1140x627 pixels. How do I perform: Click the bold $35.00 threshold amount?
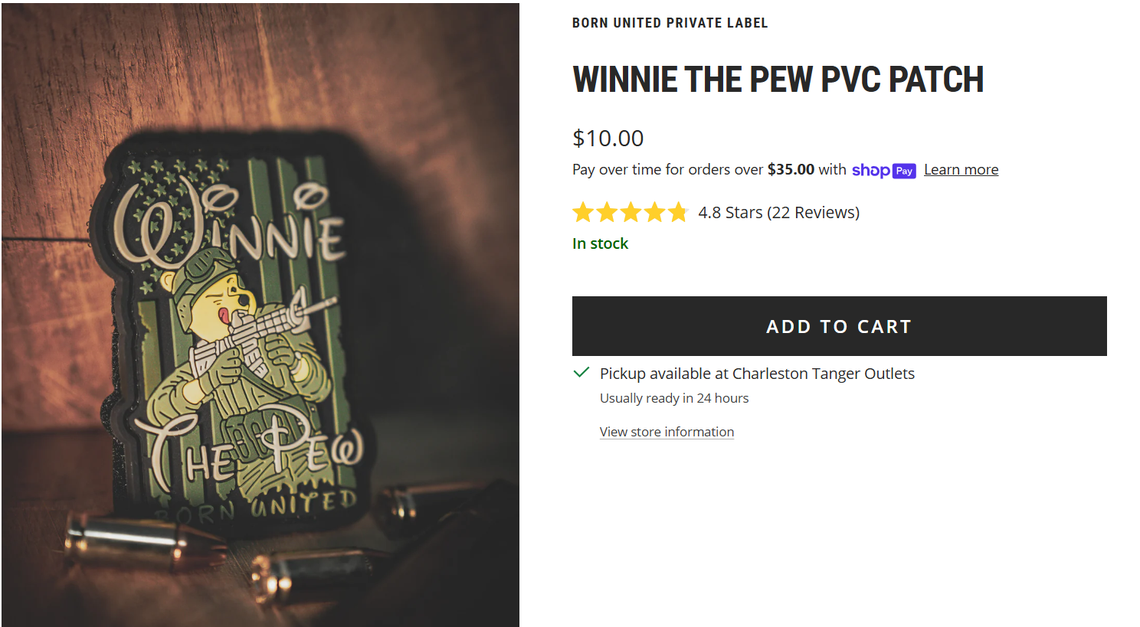point(791,169)
